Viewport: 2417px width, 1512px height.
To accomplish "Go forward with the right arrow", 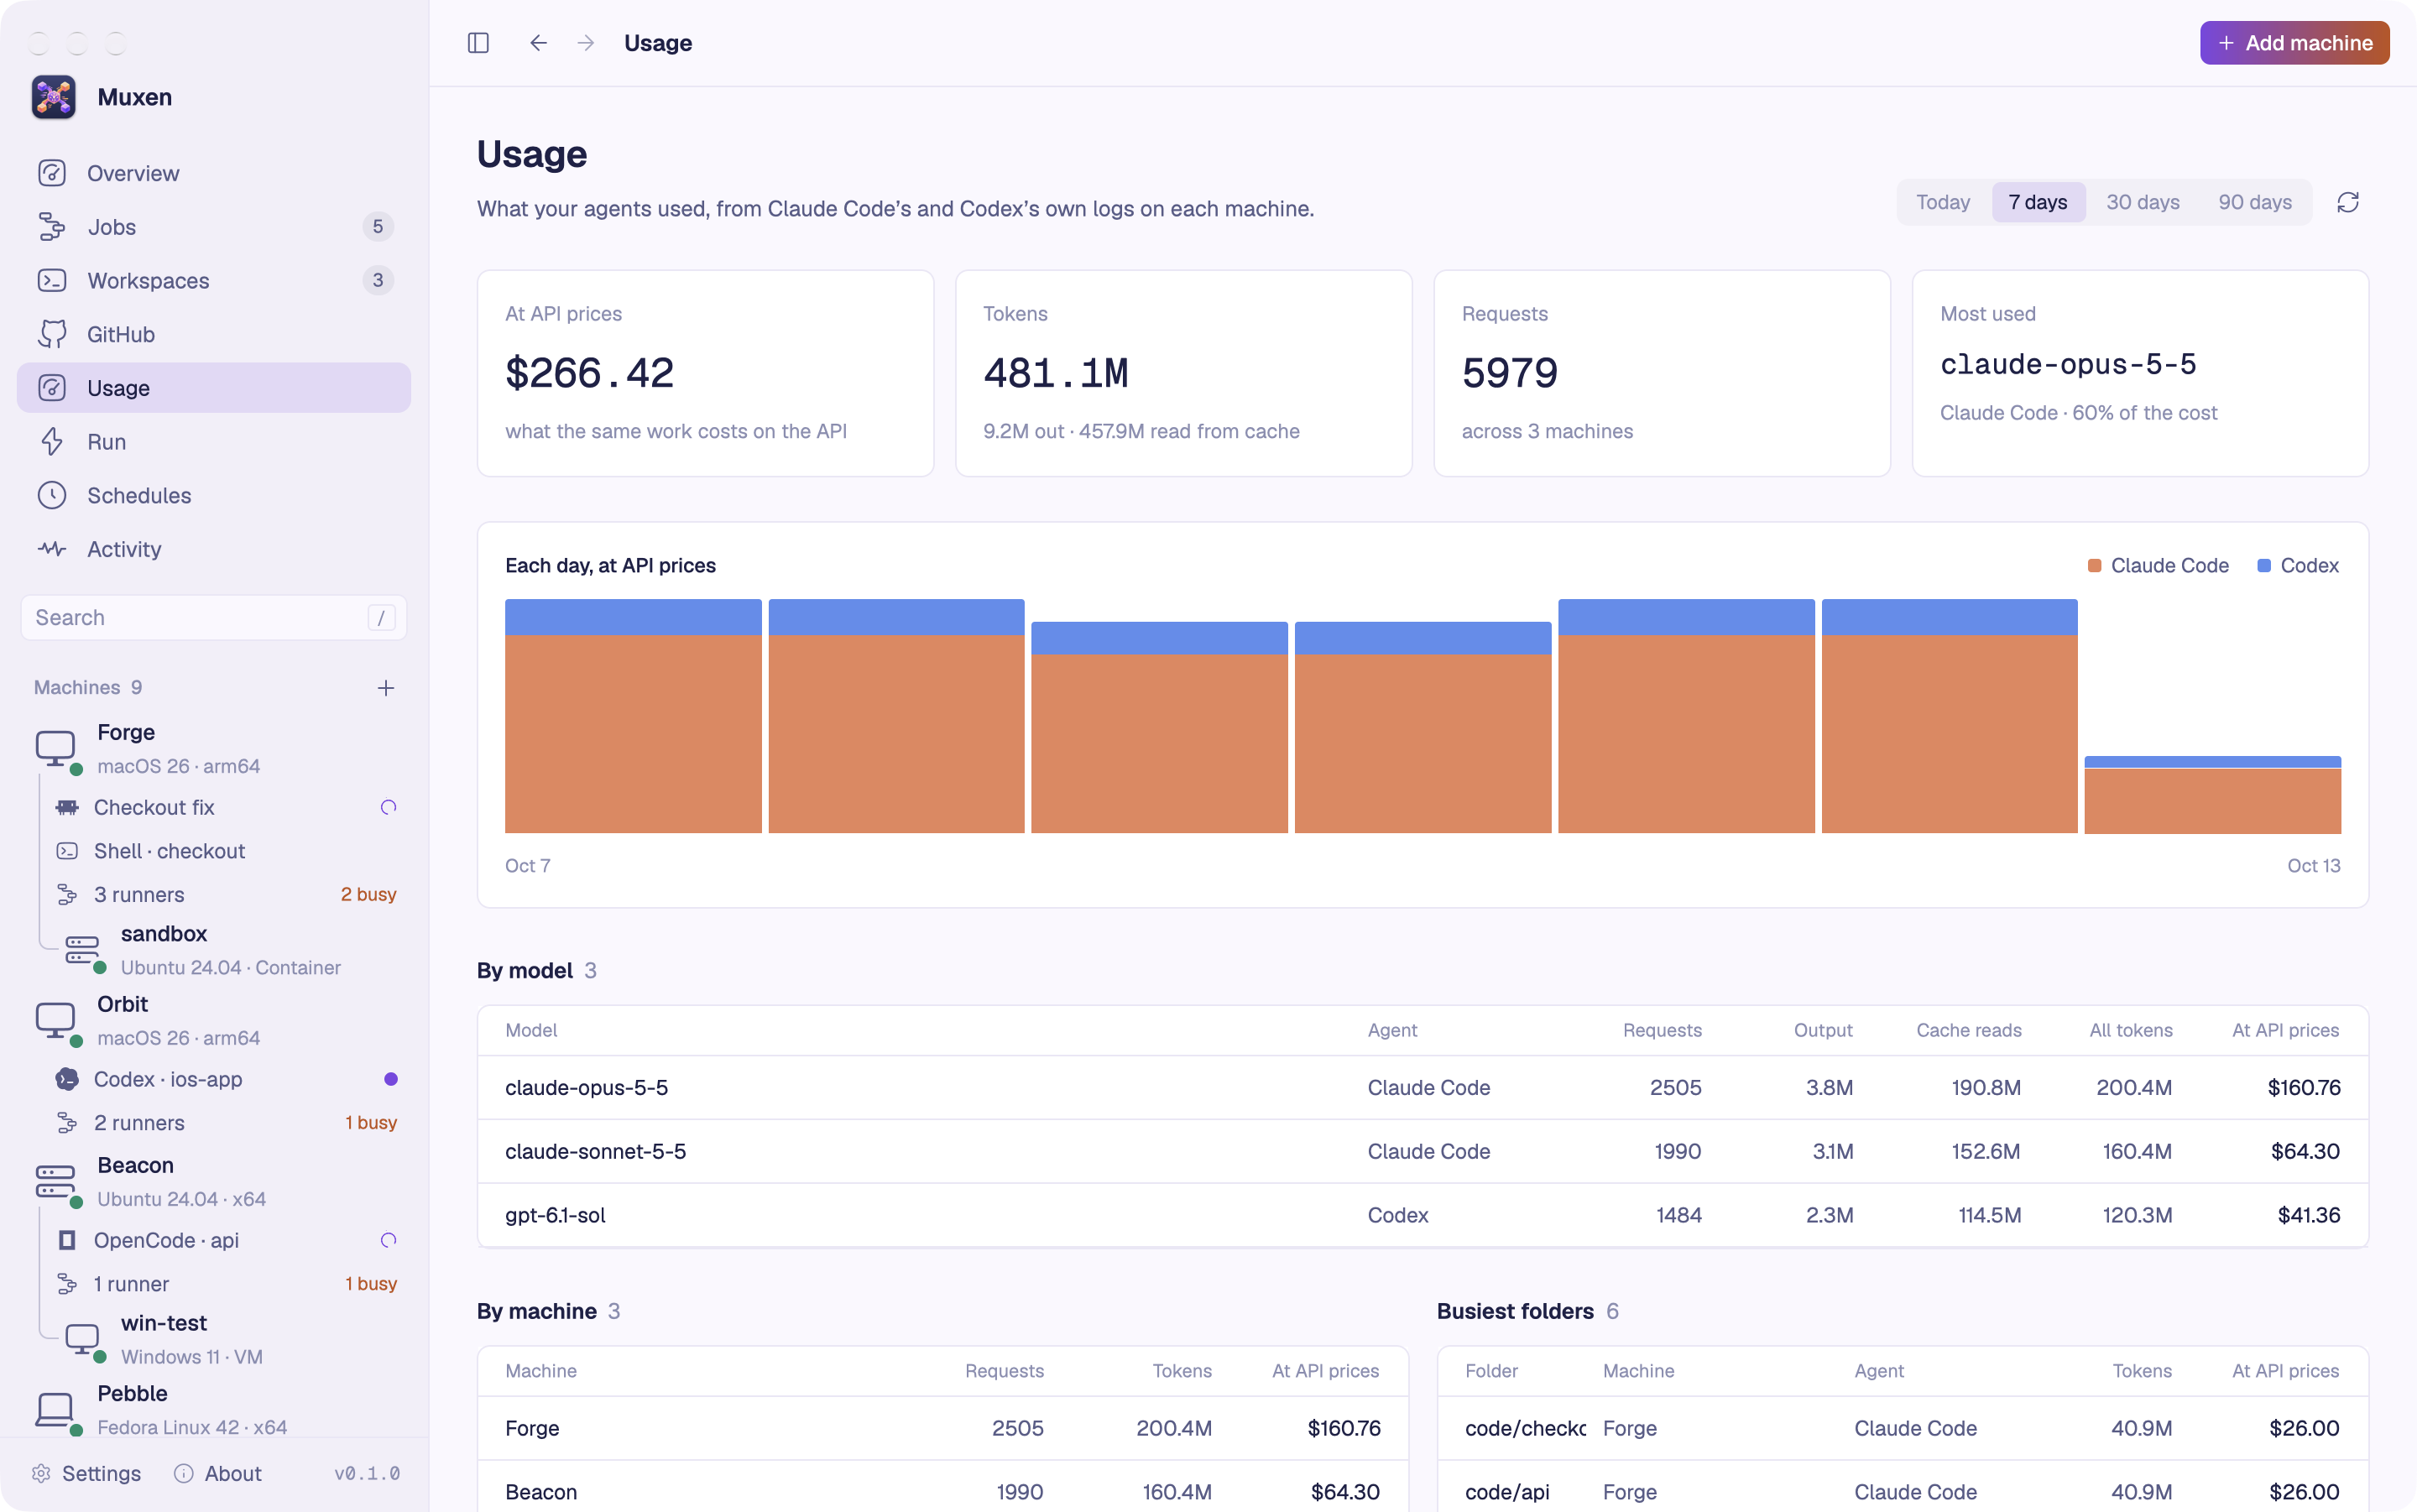I will click(586, 43).
